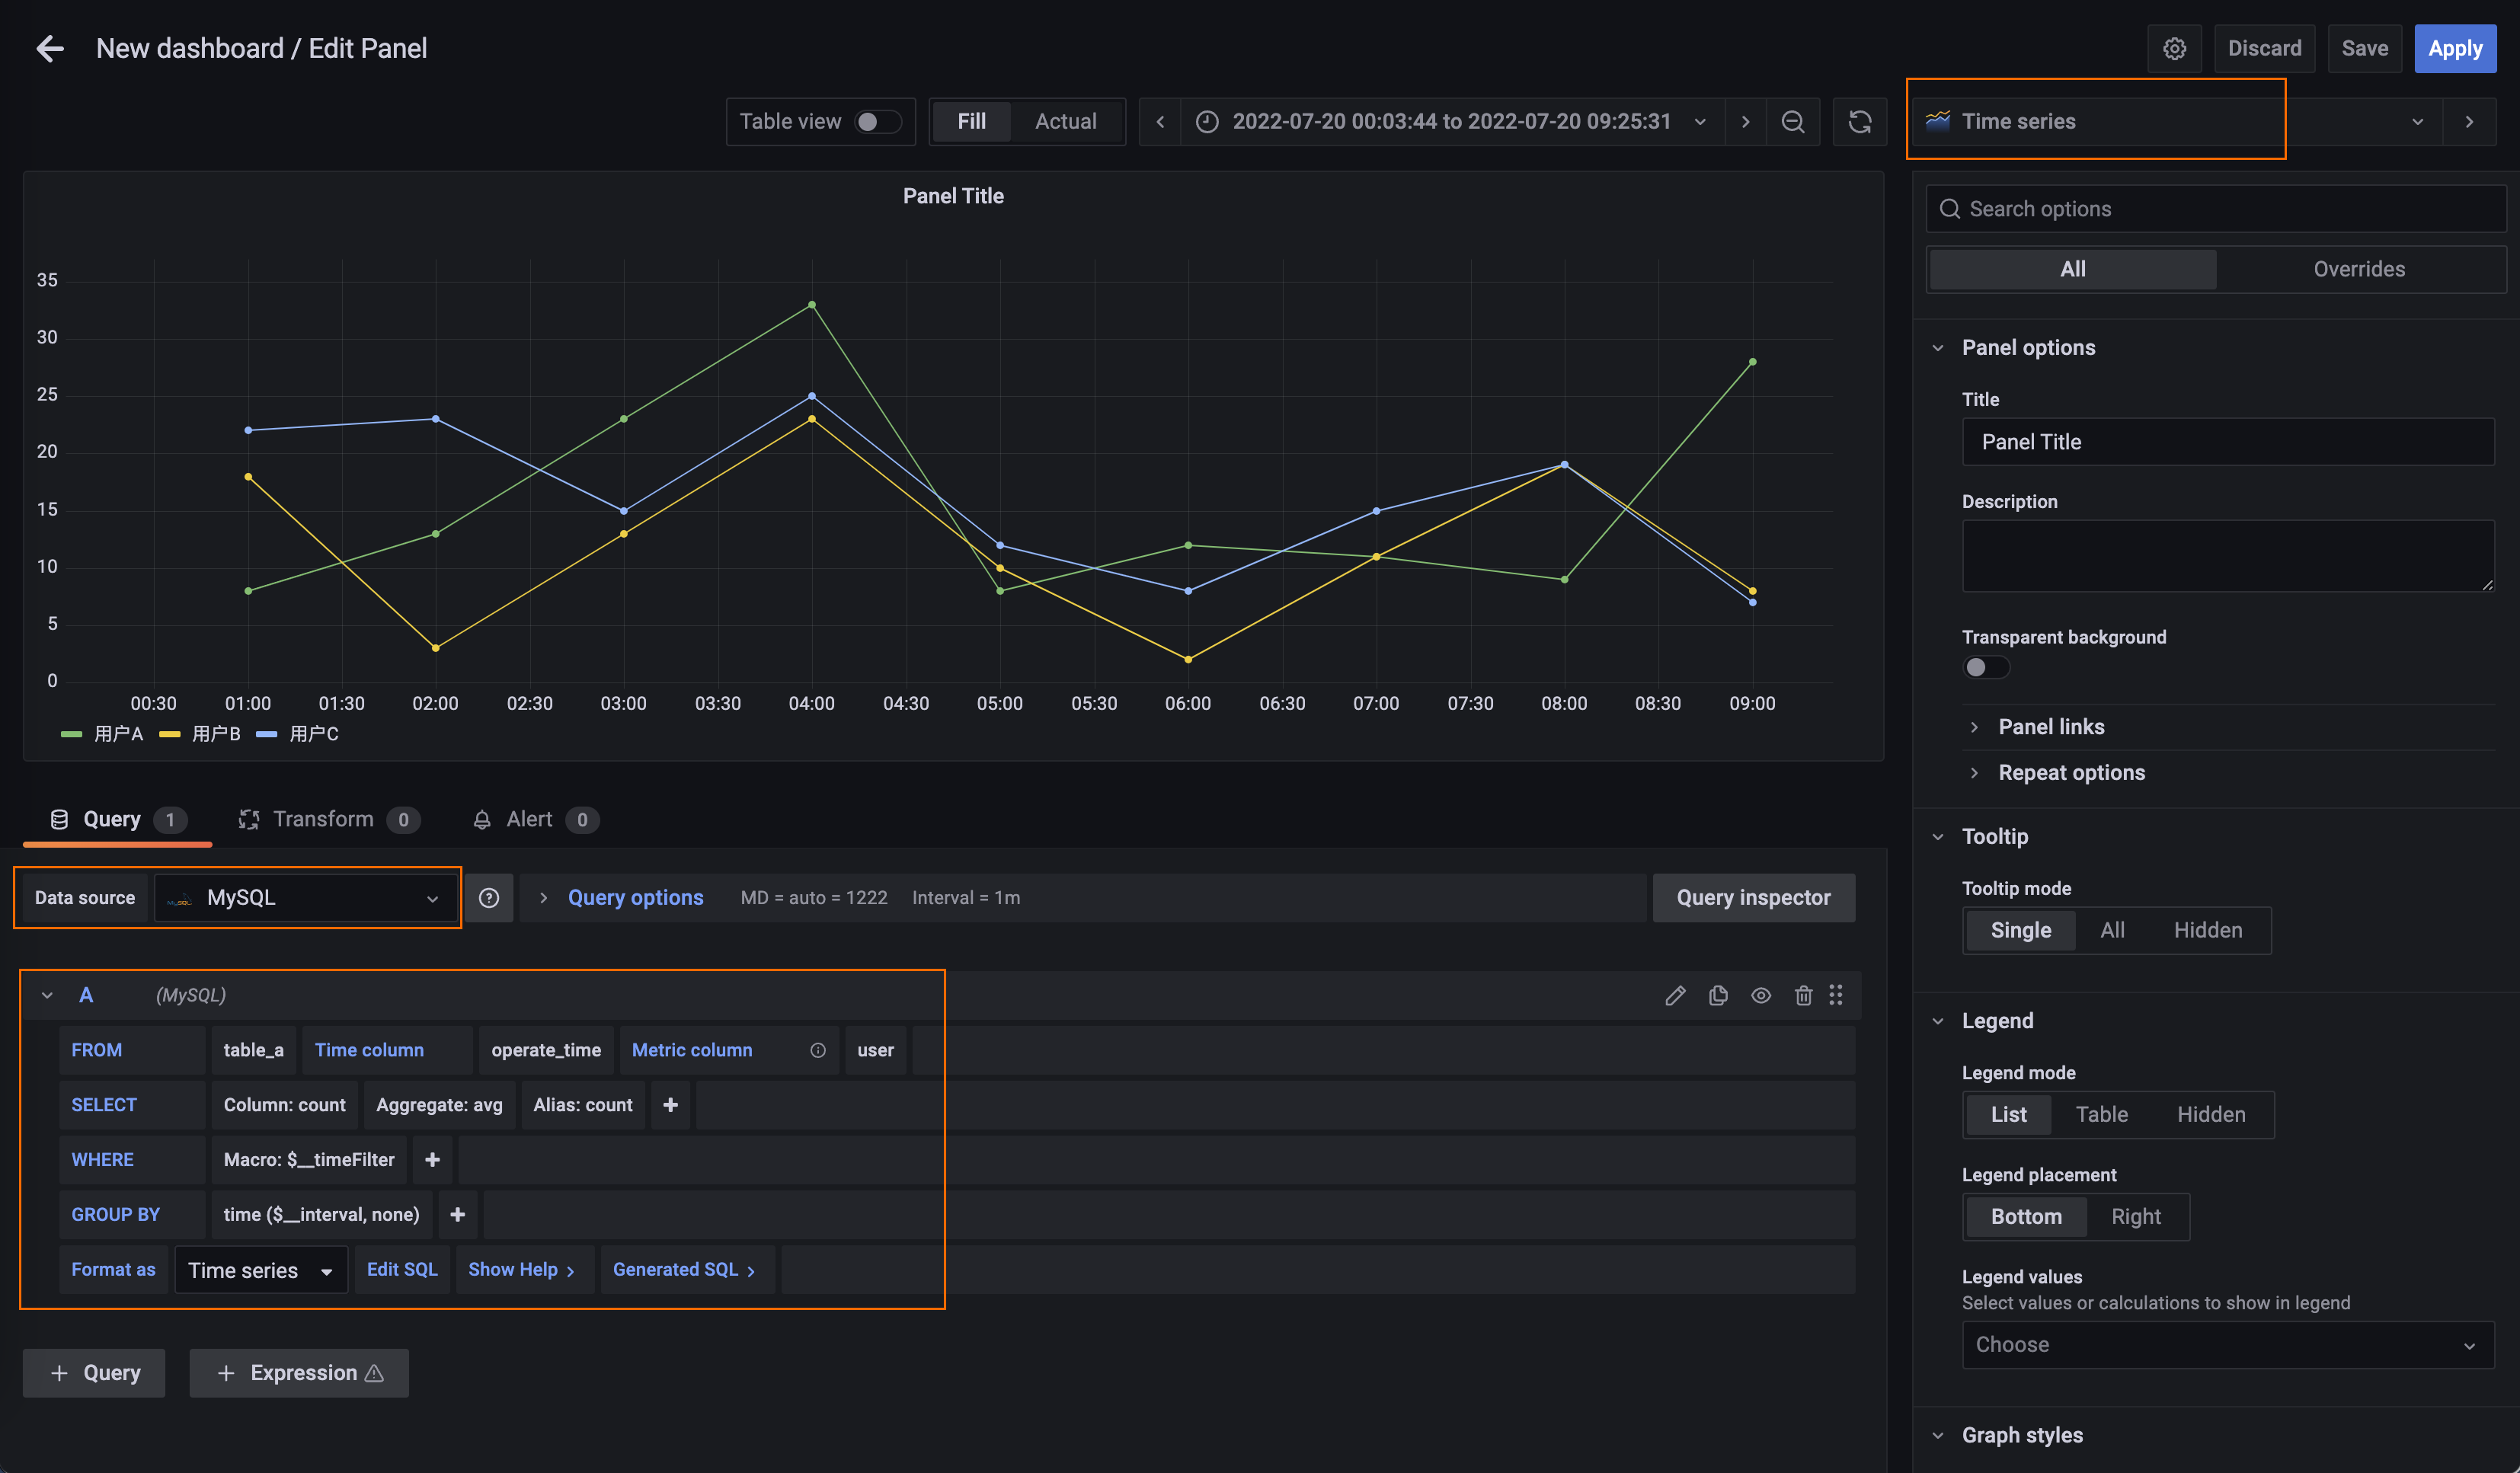The image size is (2520, 1473).
Task: Edit query A with the pencil icon
Action: (1676, 995)
